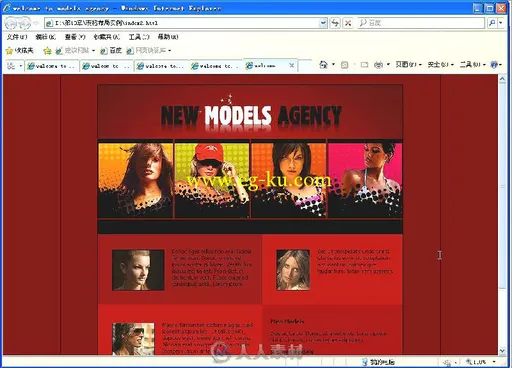The width and height of the screenshot is (512, 368).
Task: Click the Read Mail icon
Action: tap(364, 65)
